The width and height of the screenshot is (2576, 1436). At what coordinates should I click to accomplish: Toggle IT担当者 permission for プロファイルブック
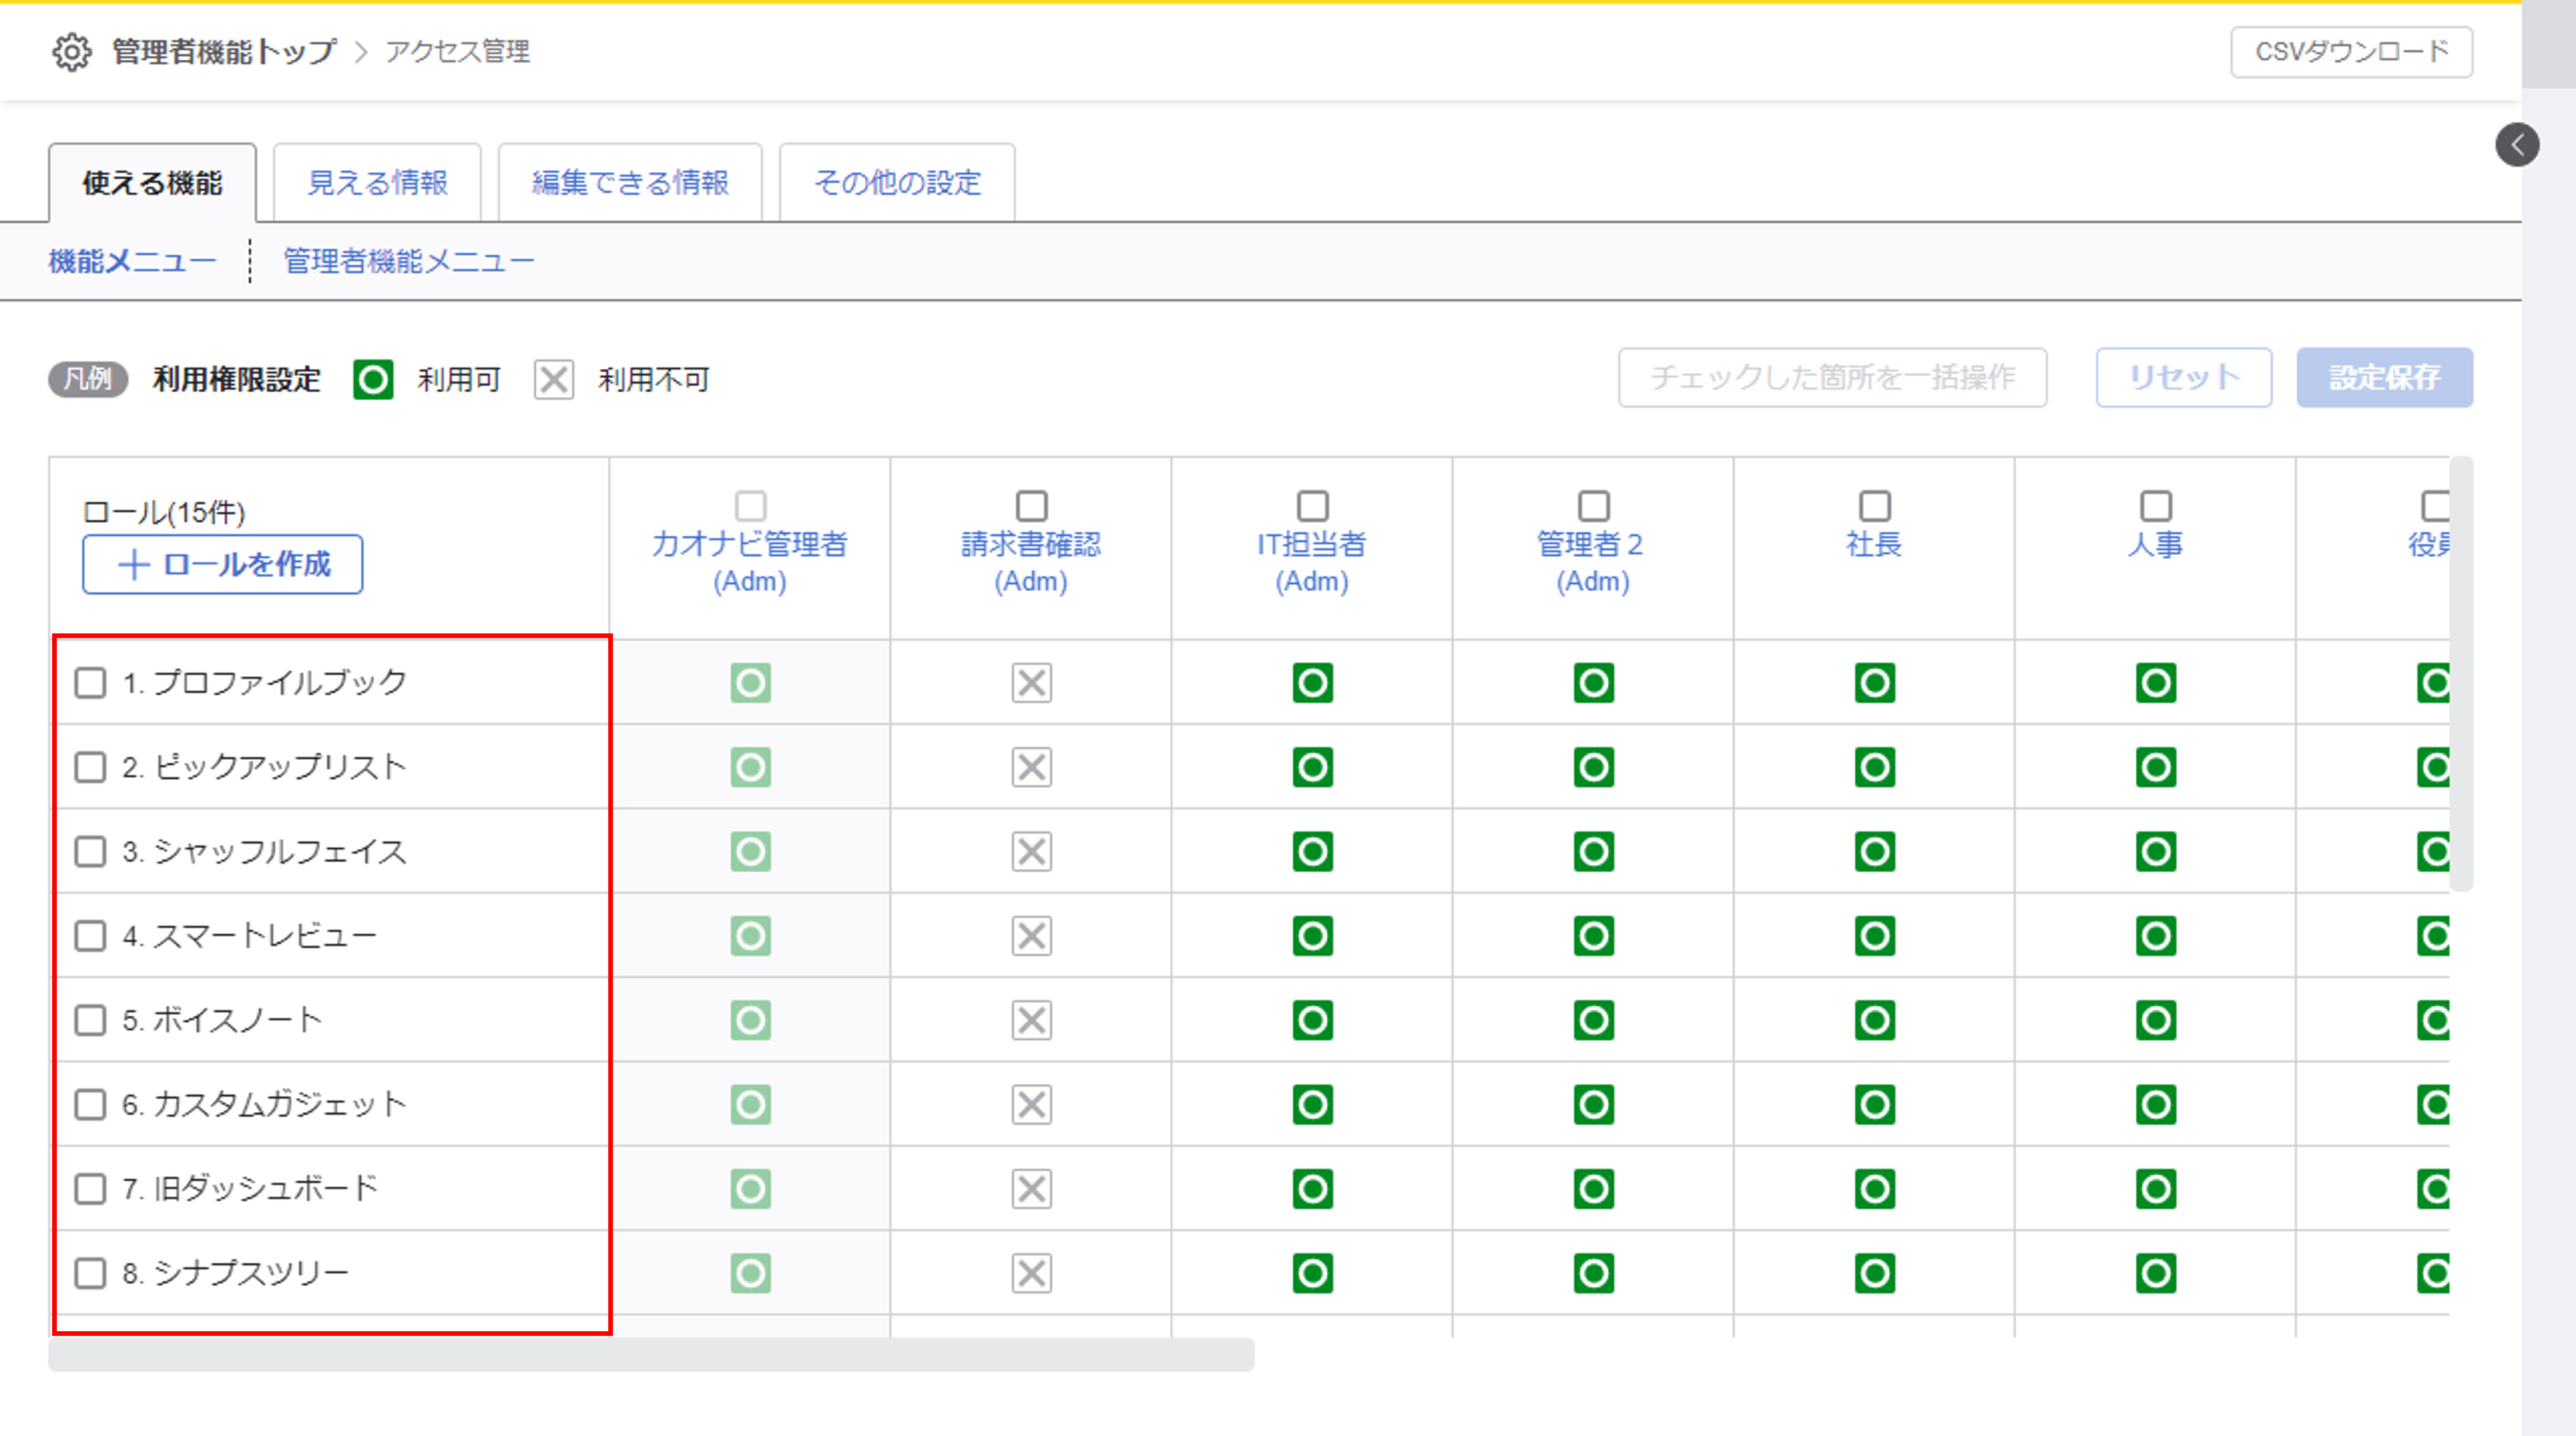pos(1312,683)
